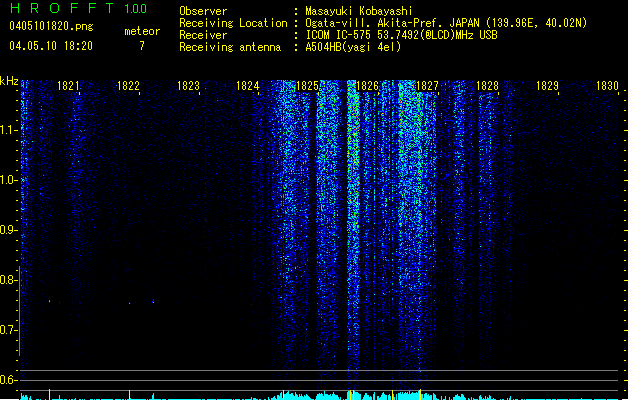This screenshot has width=629, height=400.
Task: Click the ICOM IC-575 receiver text
Action: tap(401, 35)
